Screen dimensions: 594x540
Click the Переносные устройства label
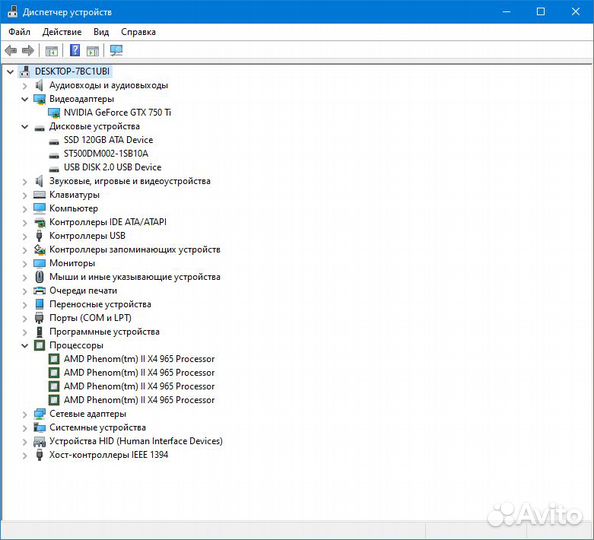click(x=100, y=304)
